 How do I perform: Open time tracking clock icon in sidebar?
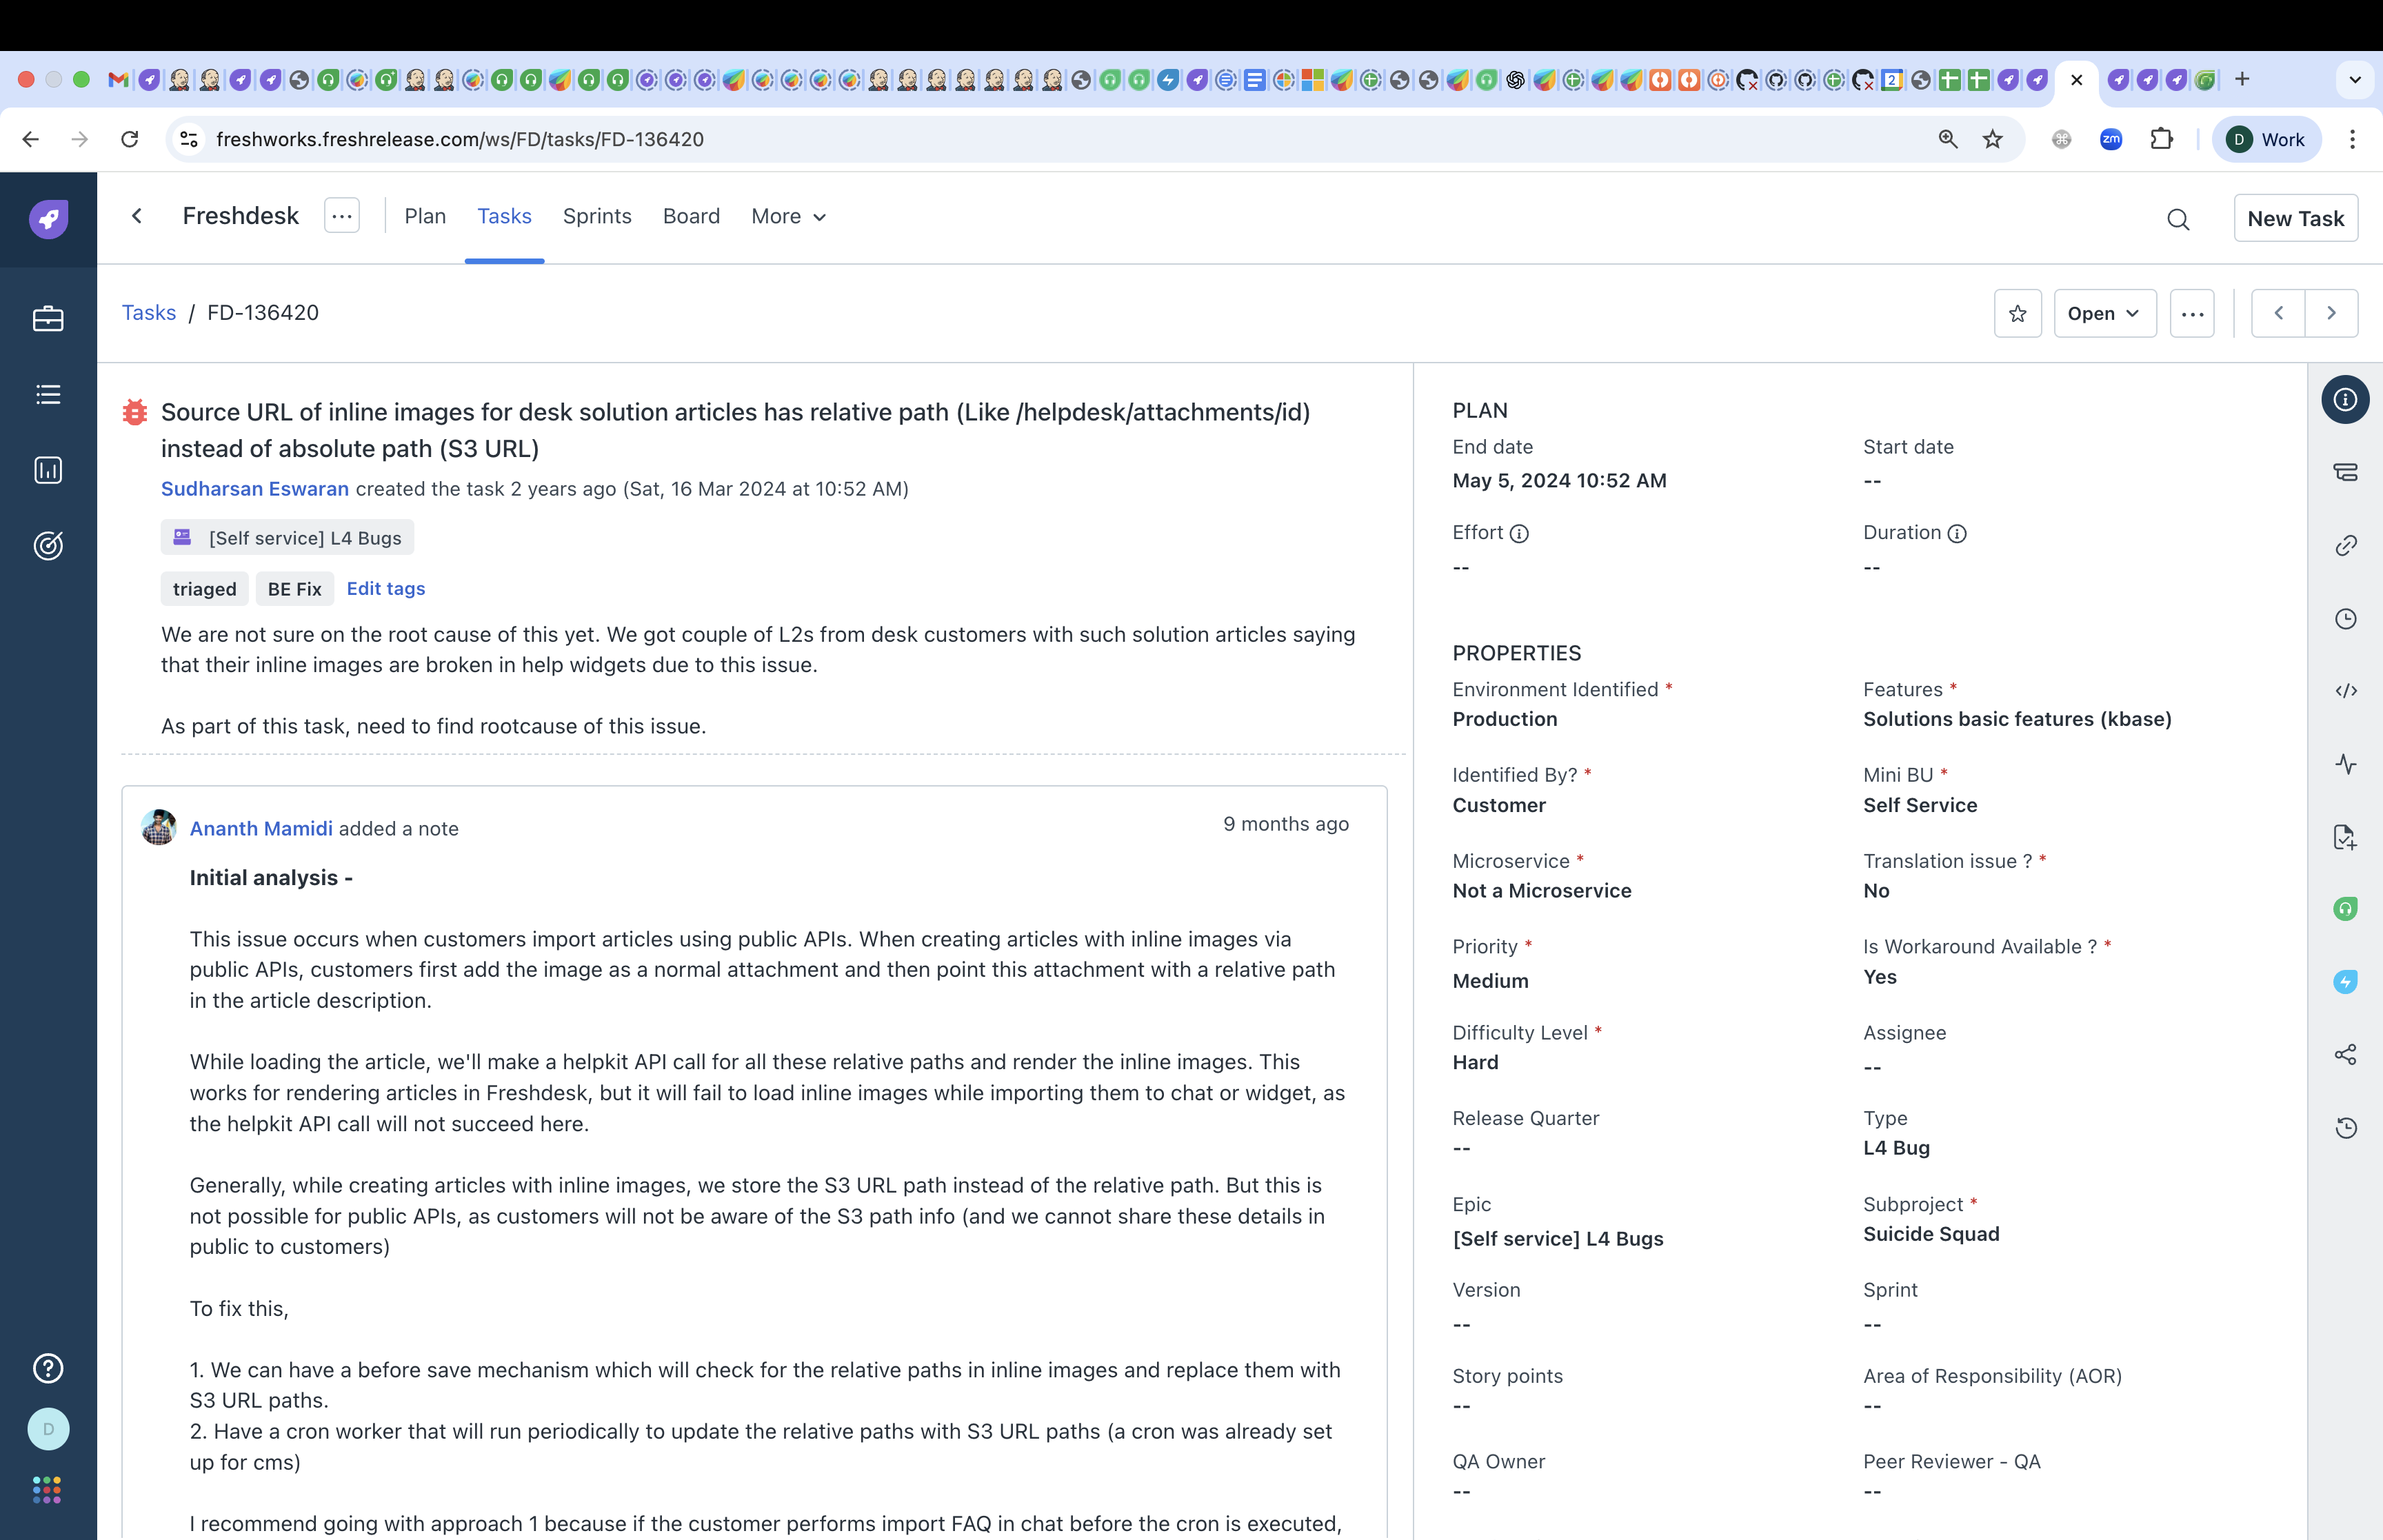[2345, 618]
